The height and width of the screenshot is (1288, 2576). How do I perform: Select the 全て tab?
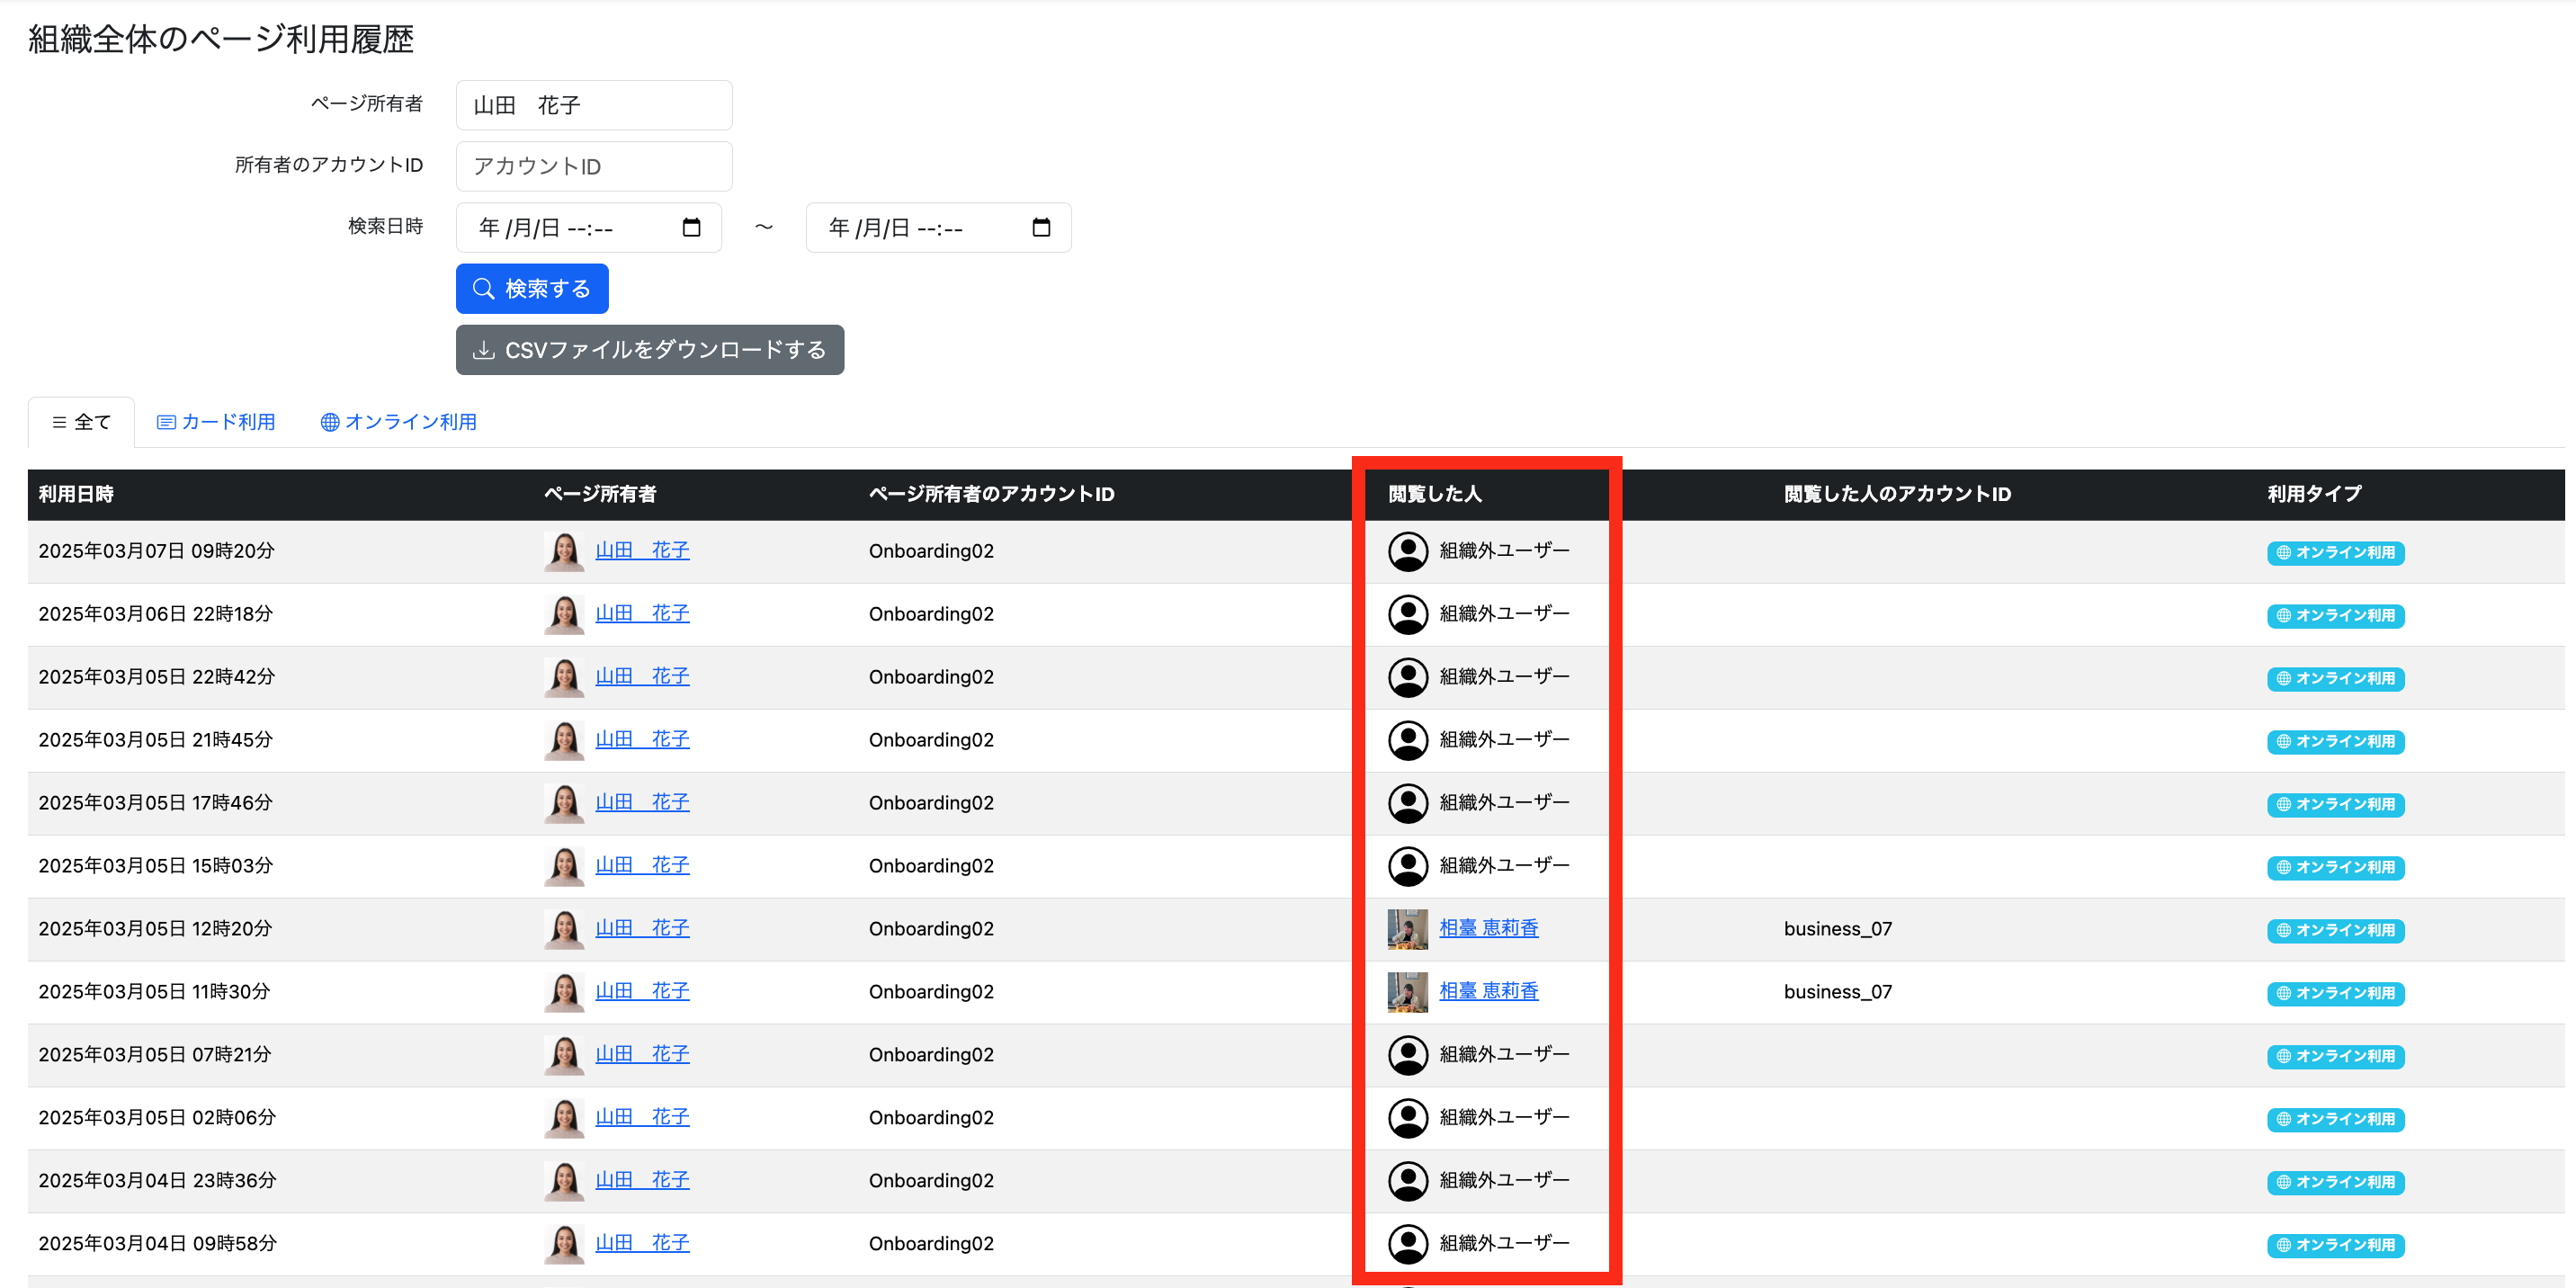81,422
